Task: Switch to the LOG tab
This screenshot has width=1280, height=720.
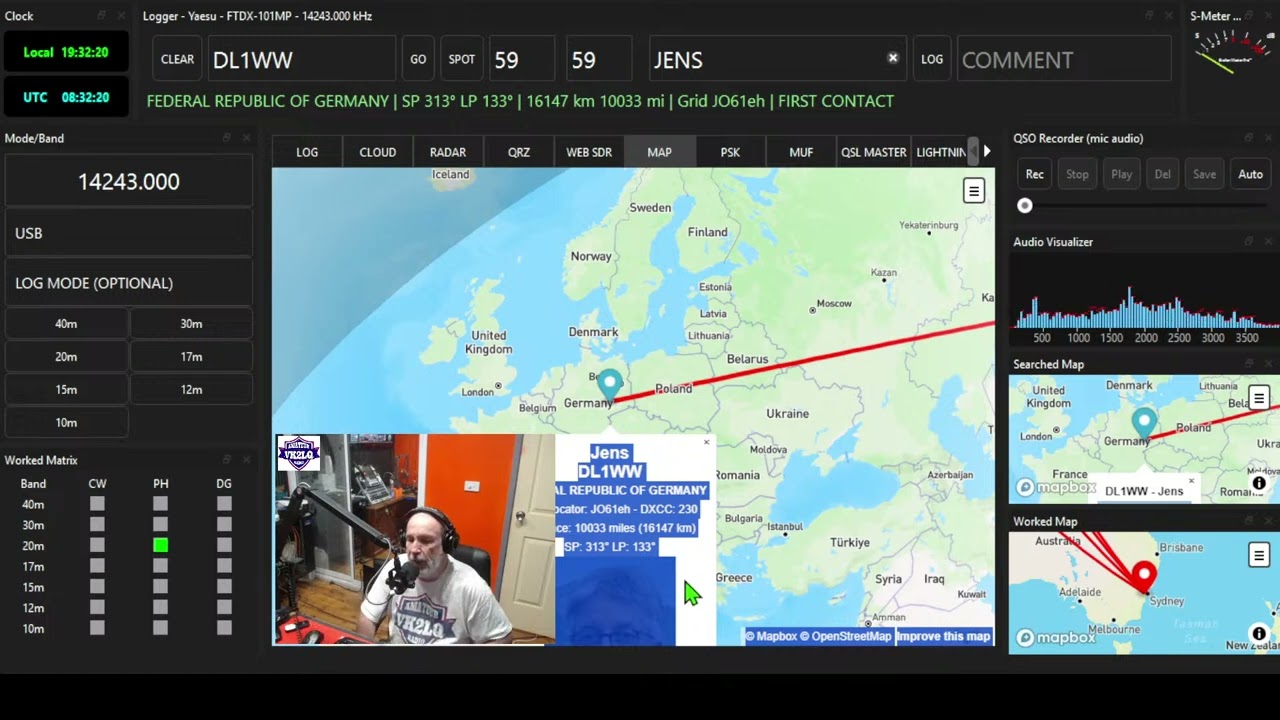Action: pos(307,152)
